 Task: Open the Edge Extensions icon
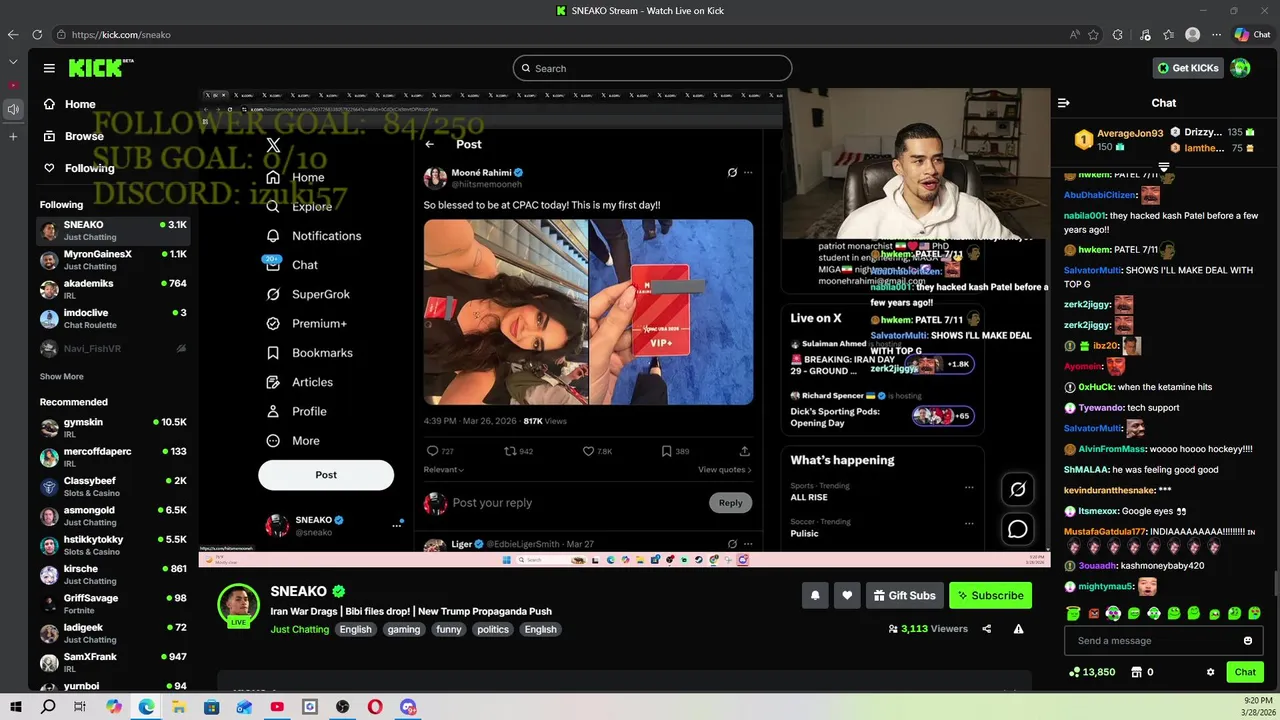coord(1118,34)
